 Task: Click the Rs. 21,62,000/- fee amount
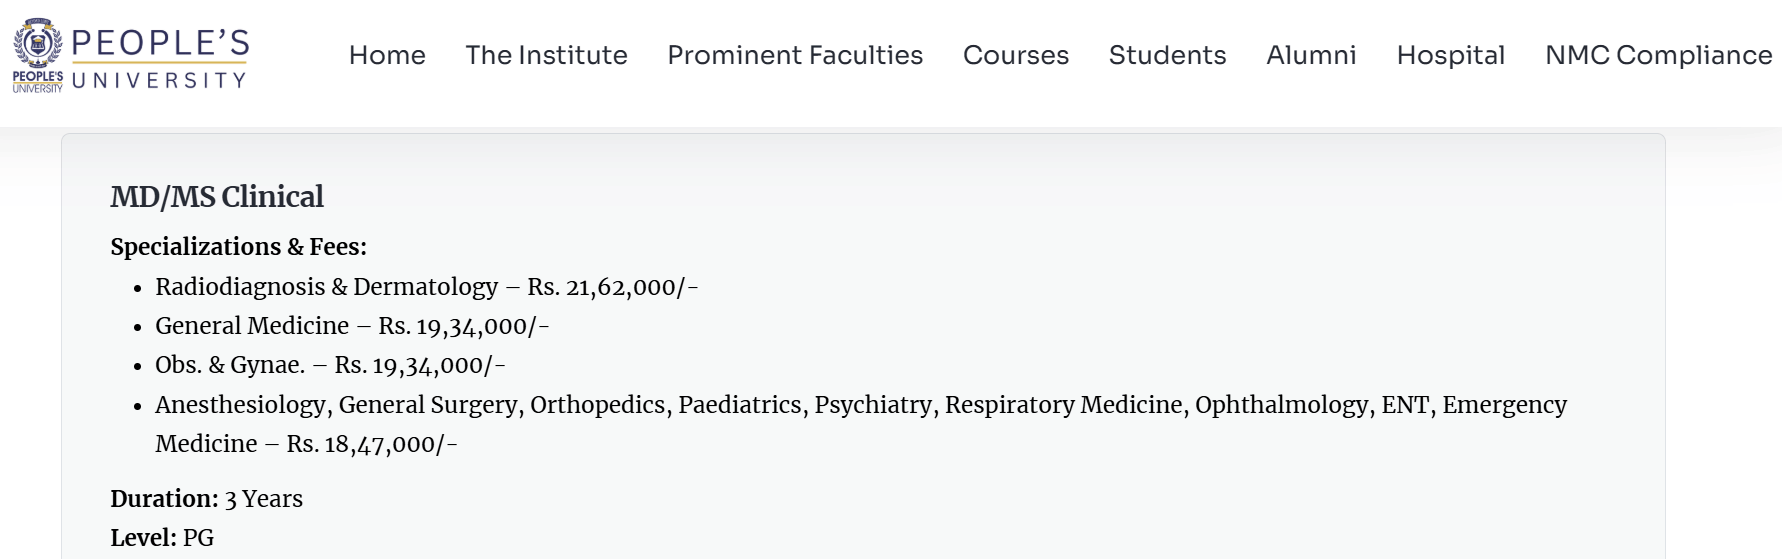click(x=612, y=287)
